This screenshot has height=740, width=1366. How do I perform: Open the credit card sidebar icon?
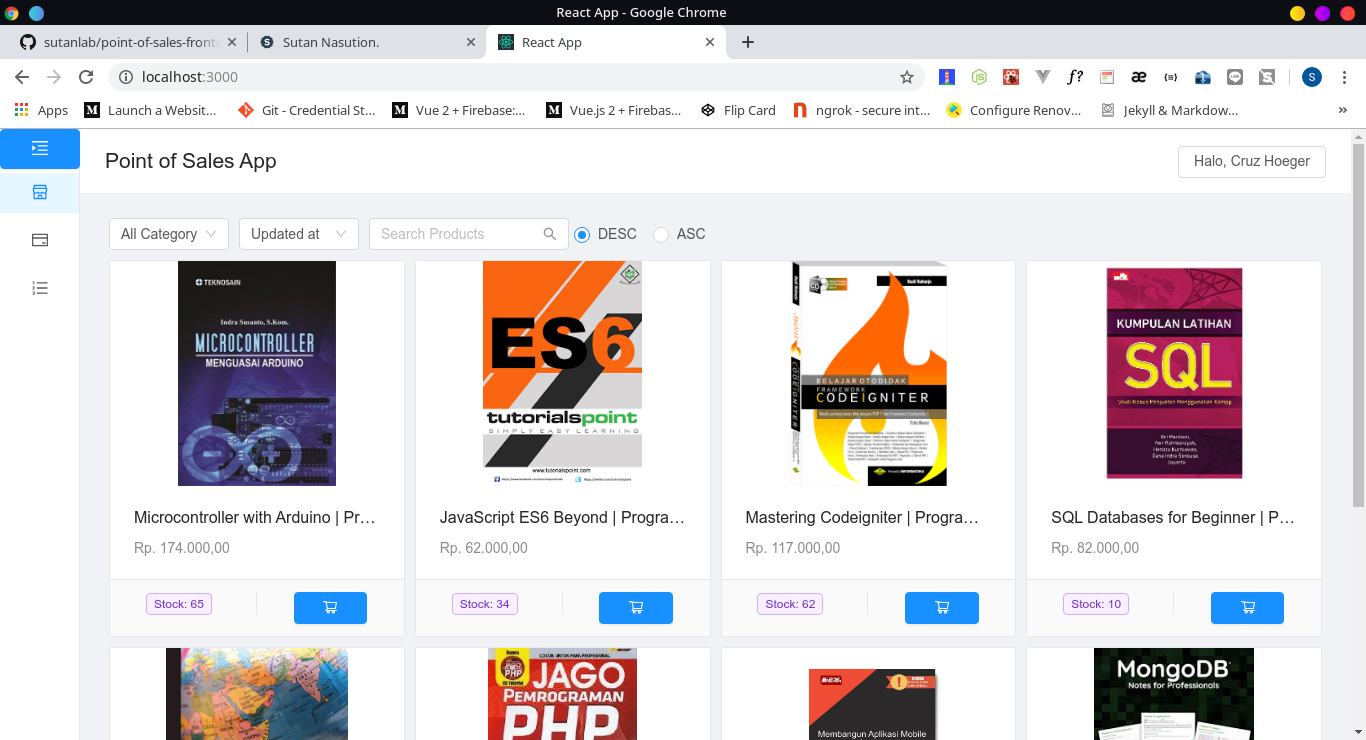tap(40, 240)
